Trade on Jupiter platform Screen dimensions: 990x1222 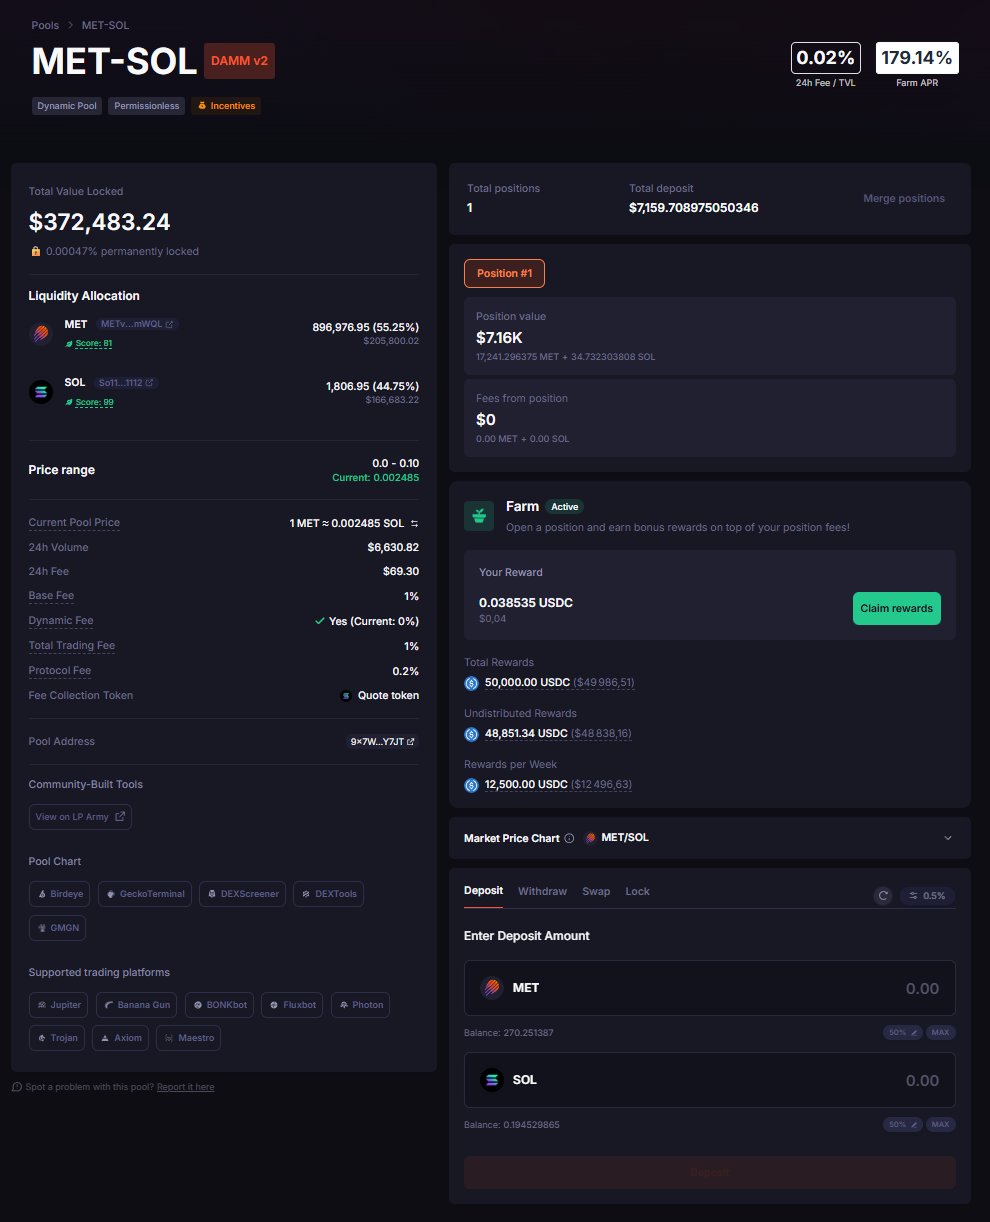59,1005
